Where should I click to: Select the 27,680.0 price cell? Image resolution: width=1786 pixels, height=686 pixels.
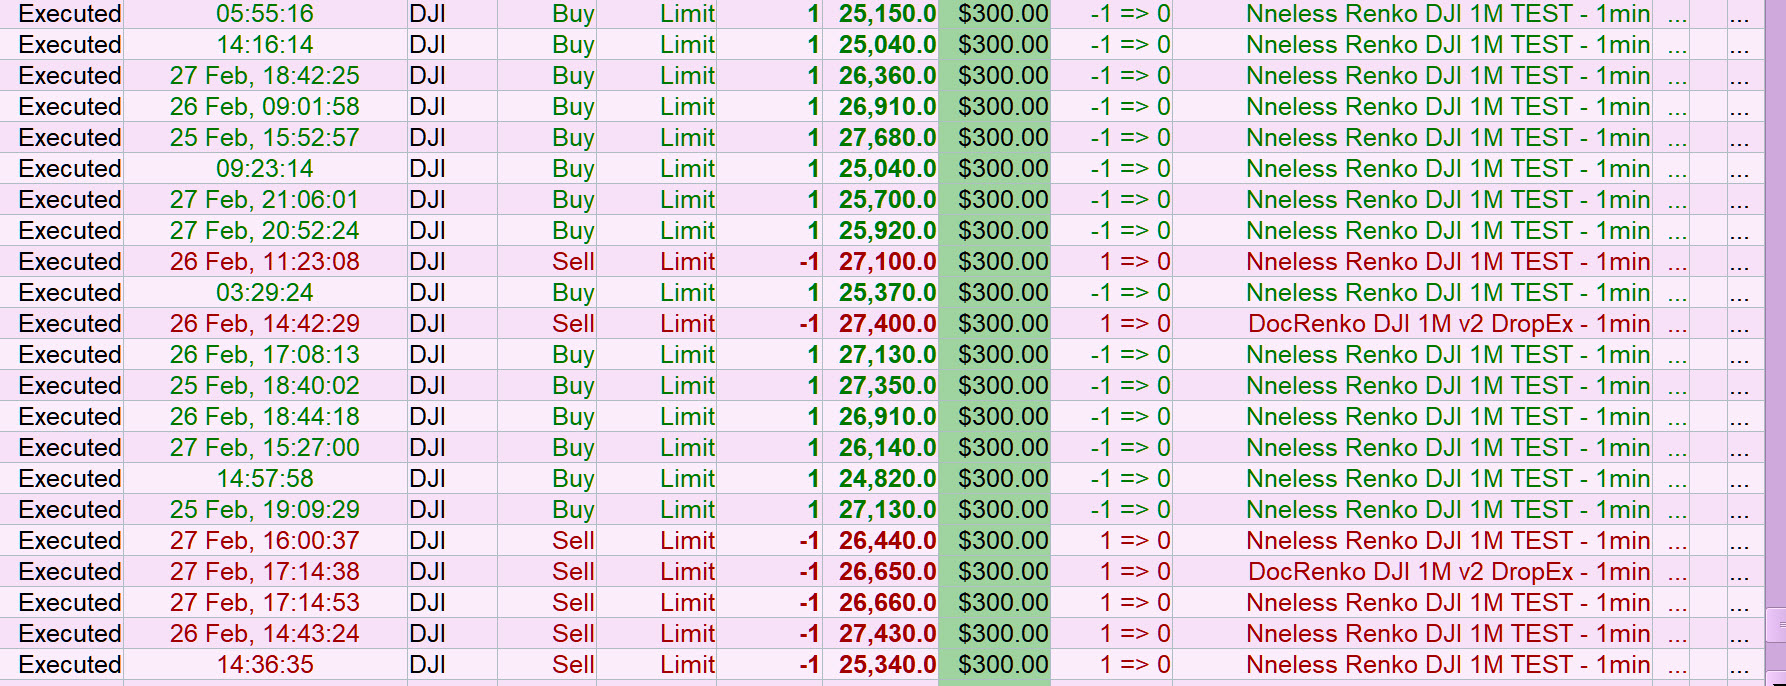[x=887, y=138]
